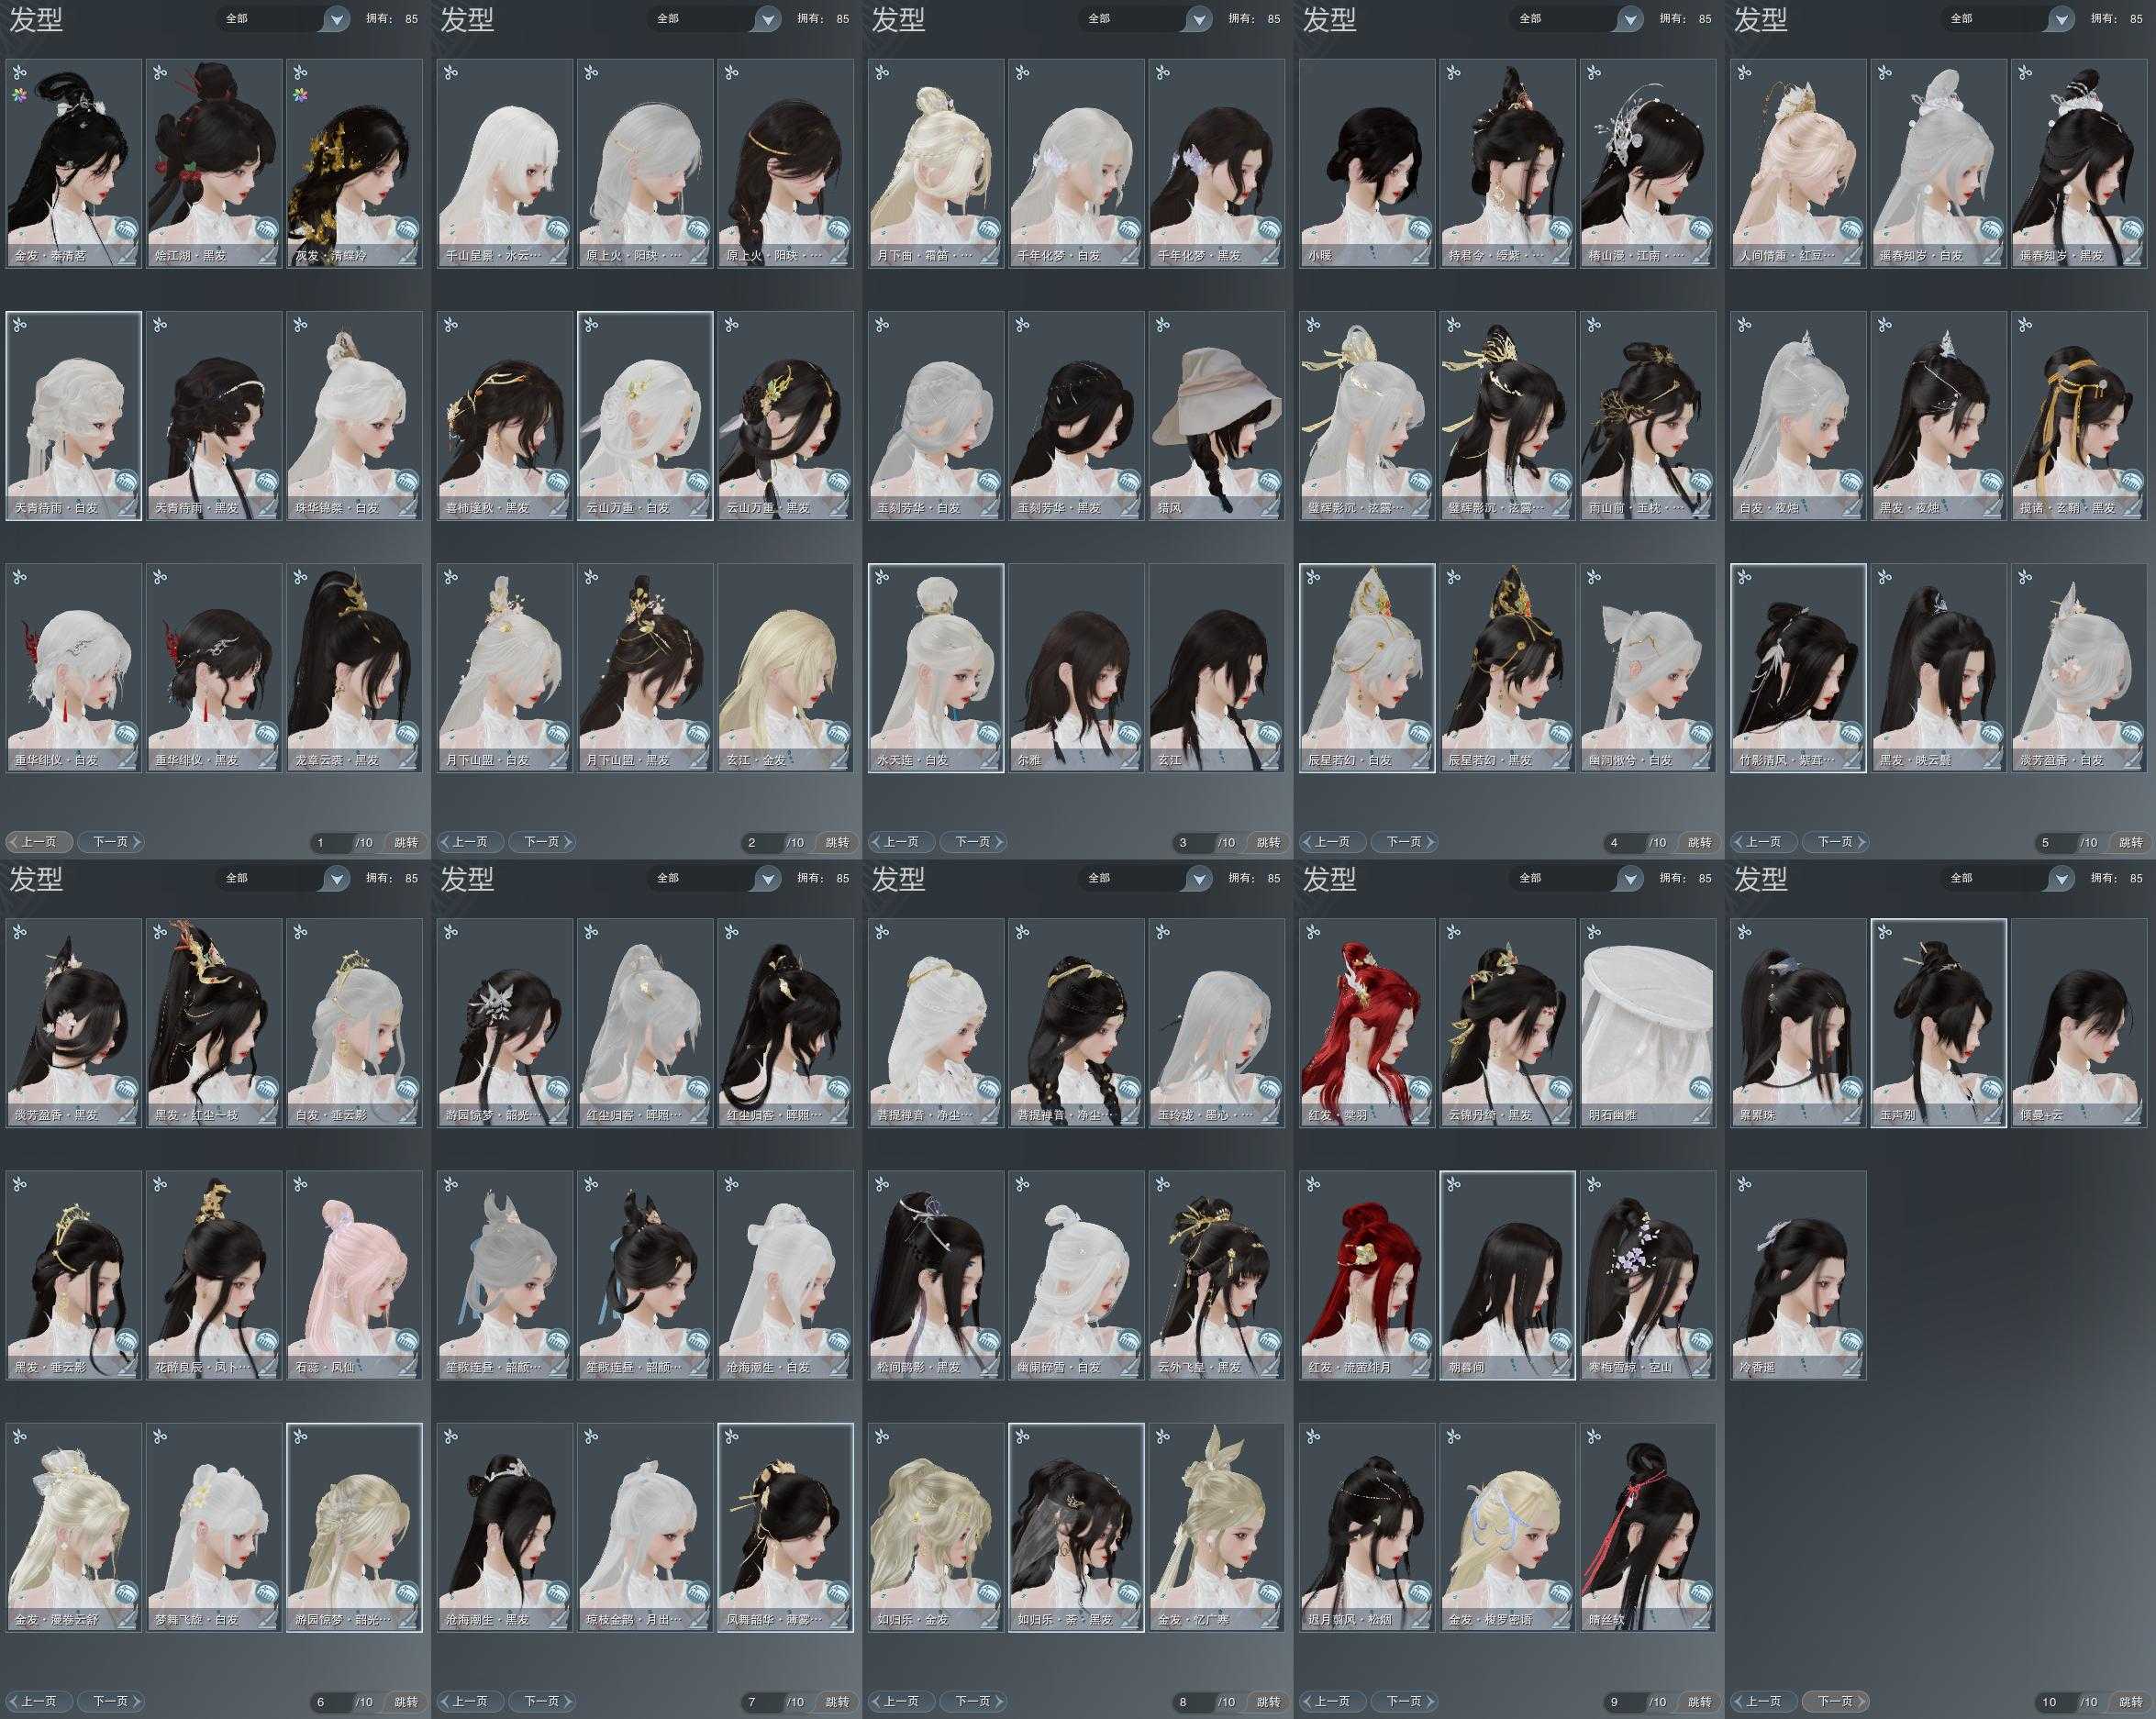Click pencil edit icon on 明石幽雅 veil hat card
Screen dimensions: 2156x1719
tap(1702, 1115)
